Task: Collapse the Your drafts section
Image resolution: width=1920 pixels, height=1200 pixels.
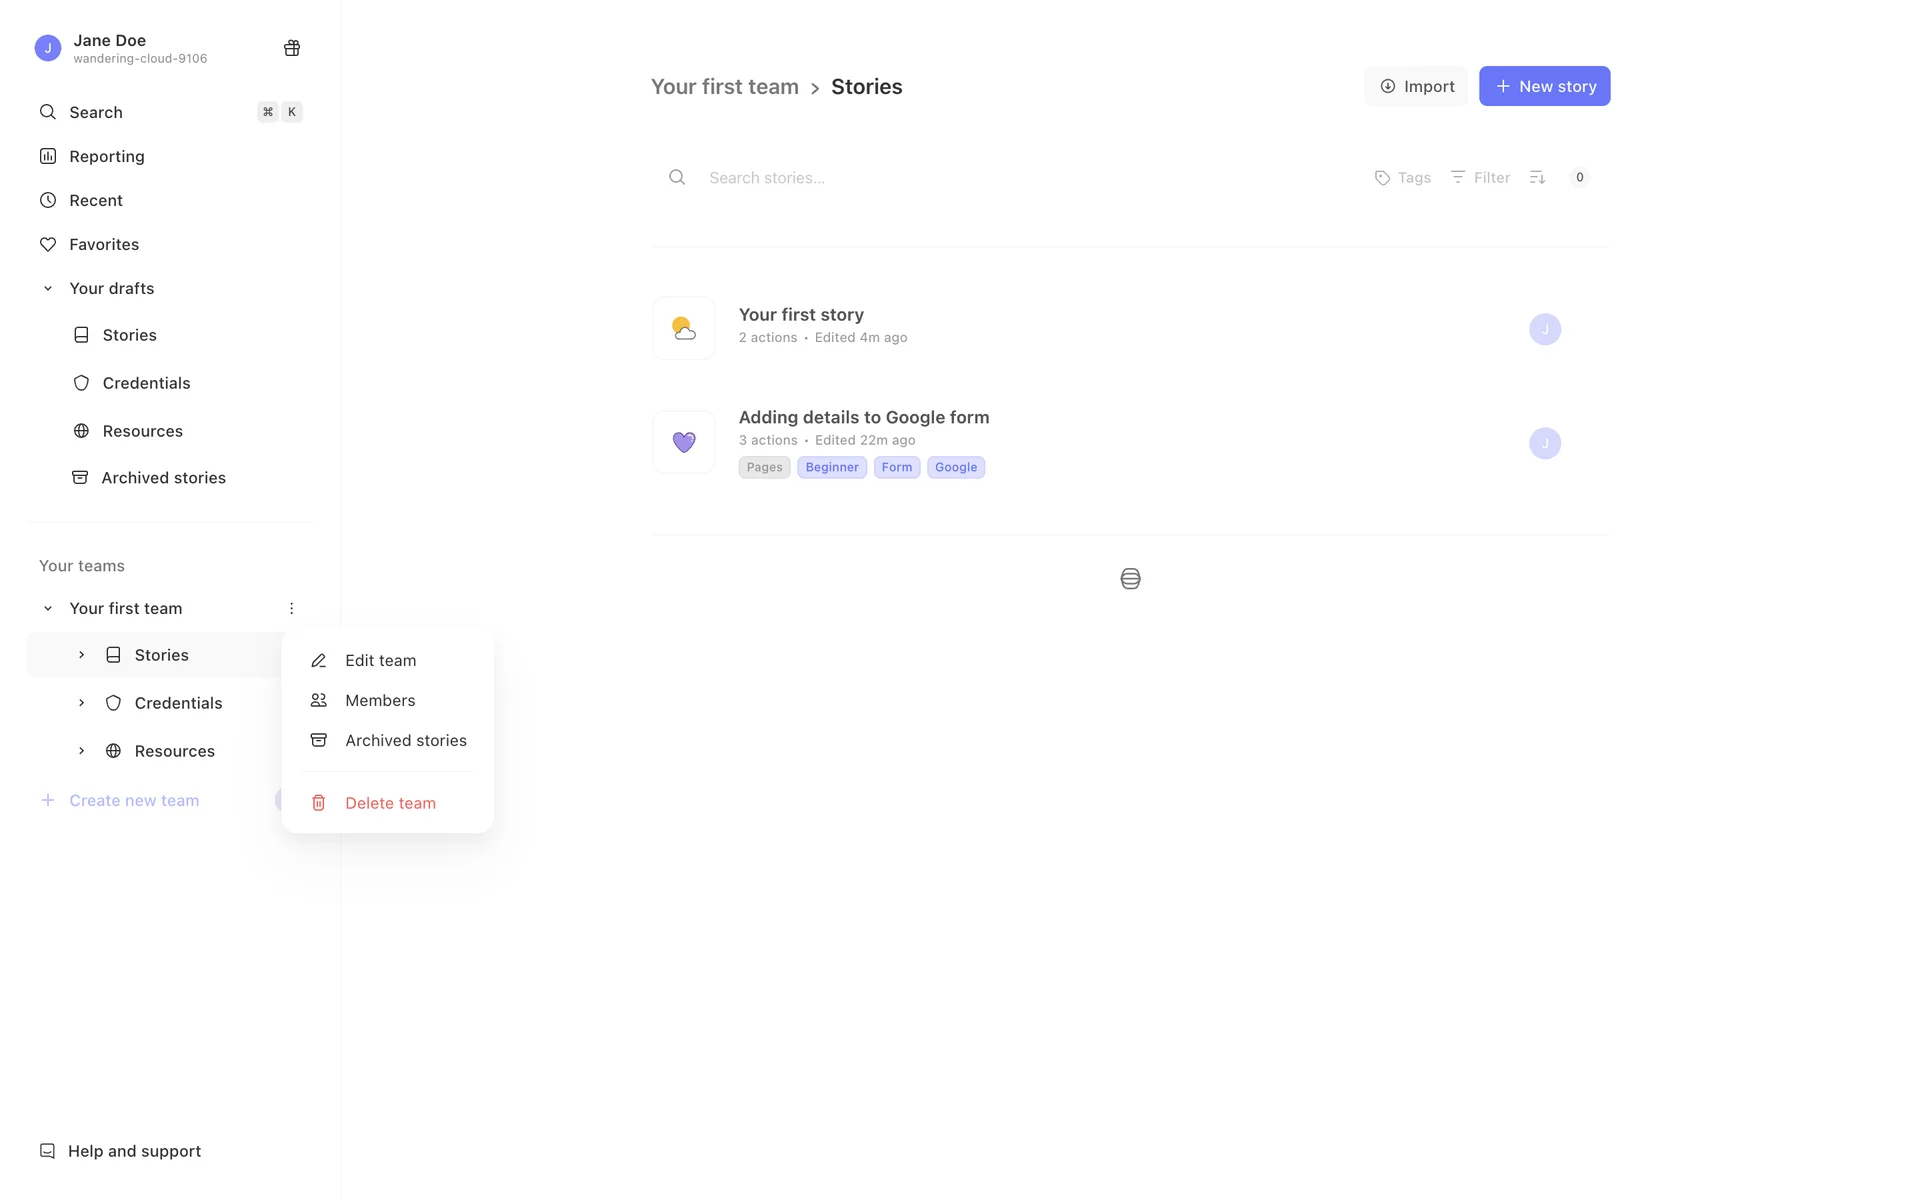Action: [x=47, y=288]
